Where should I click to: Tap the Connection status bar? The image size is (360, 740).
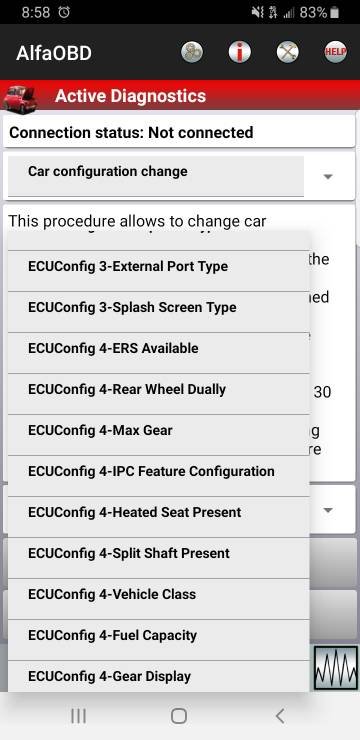point(179,132)
